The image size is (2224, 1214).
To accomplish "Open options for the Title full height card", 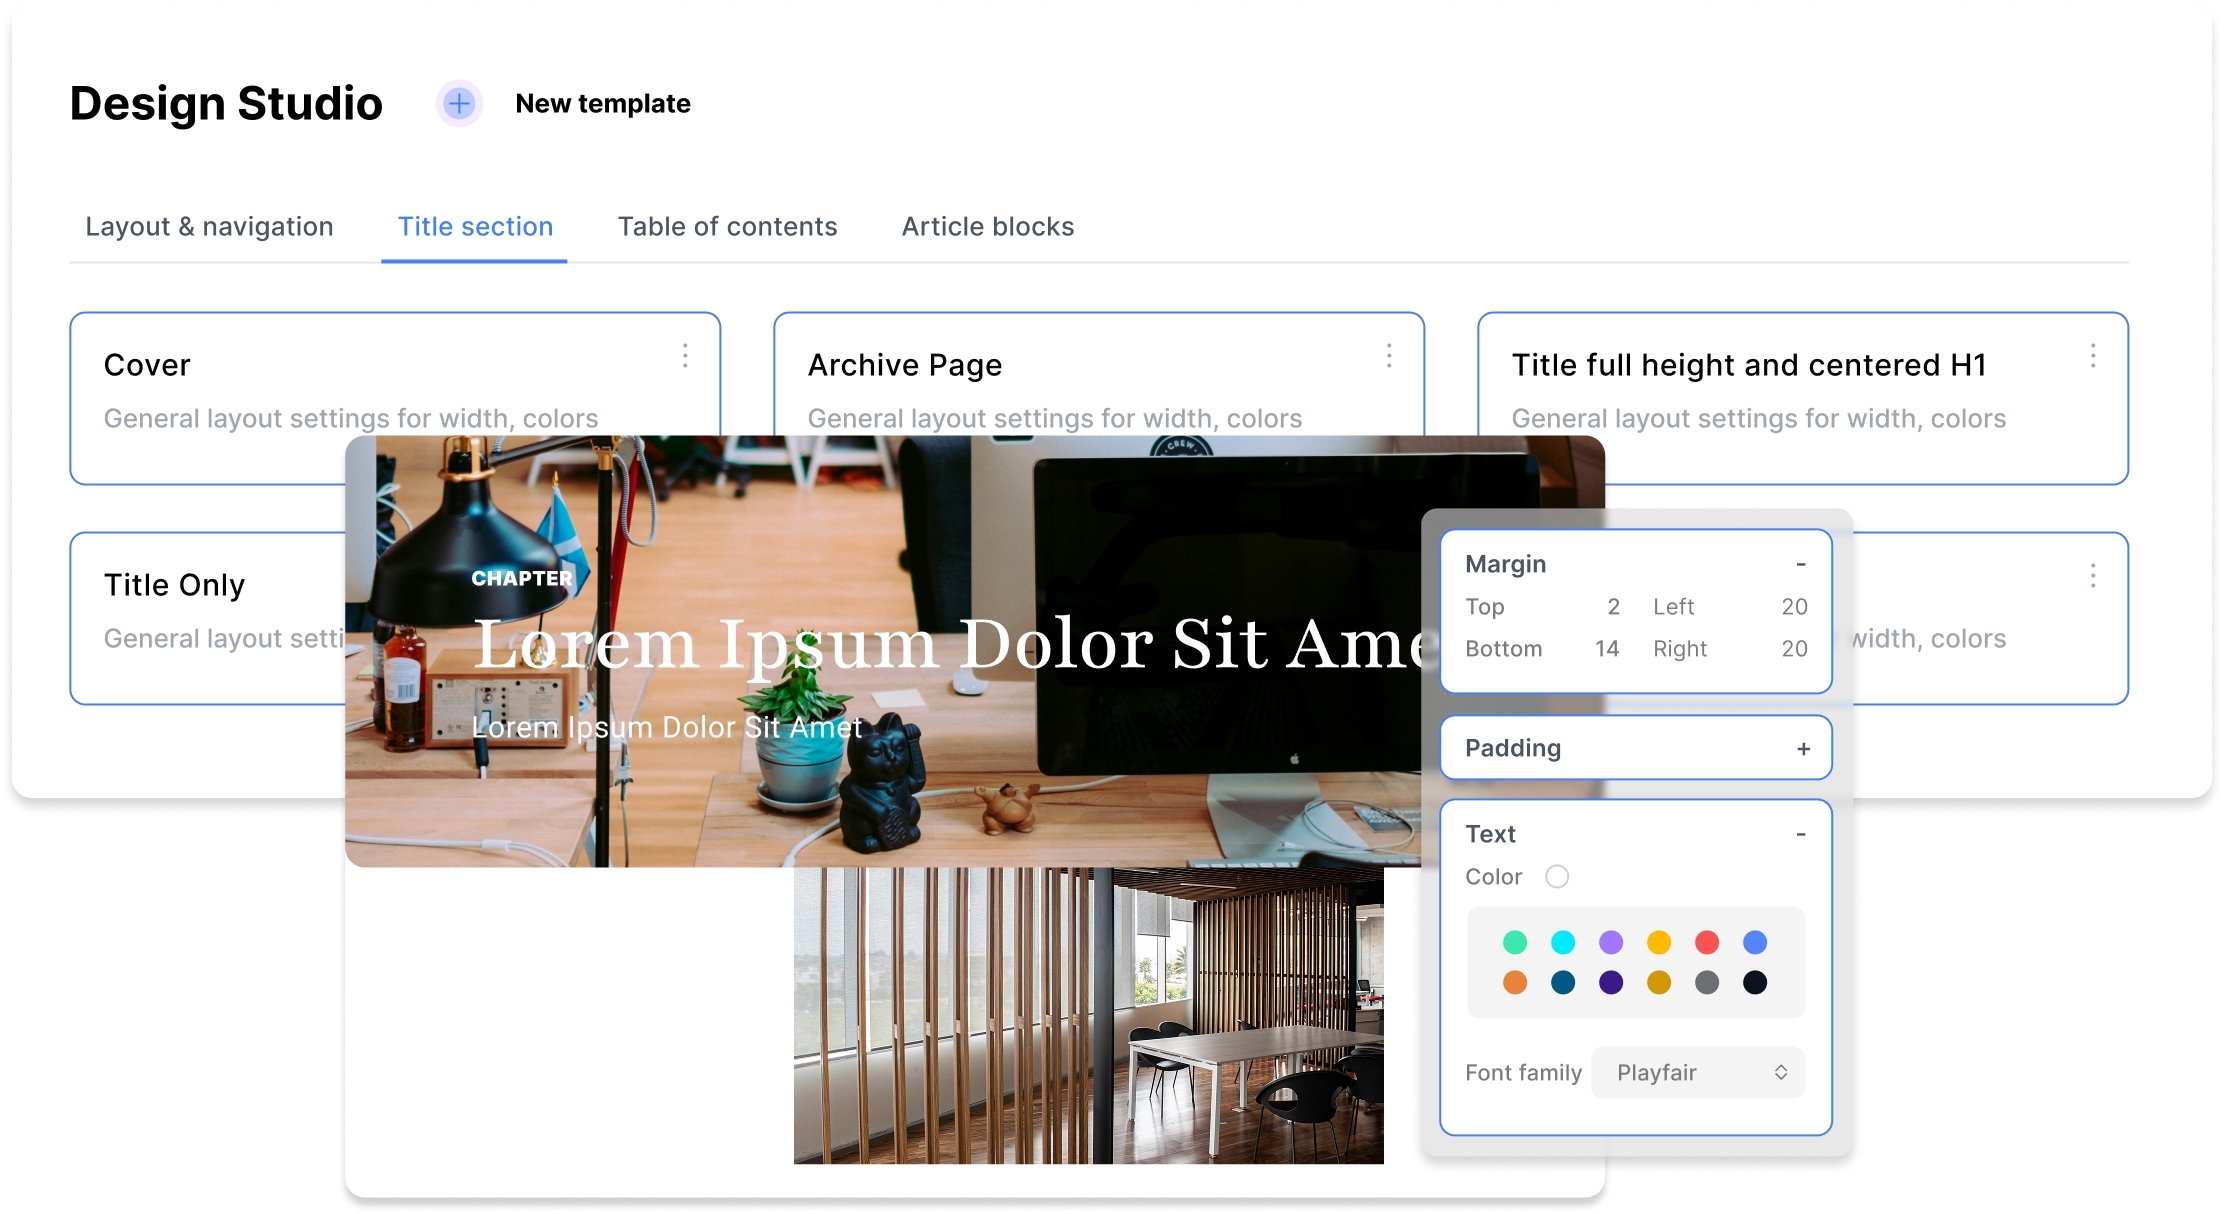I will click(x=2094, y=356).
